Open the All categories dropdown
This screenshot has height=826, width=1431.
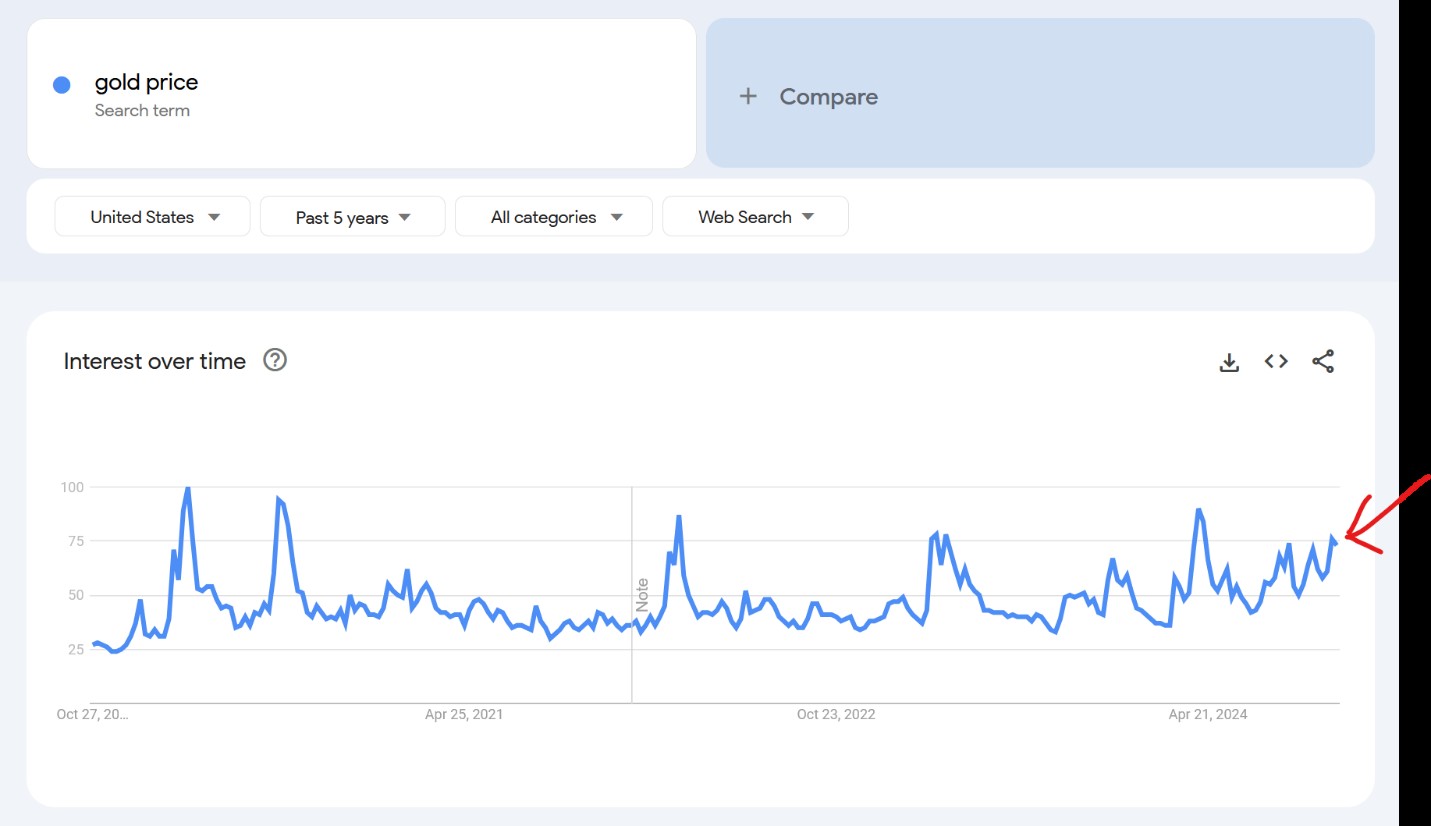click(x=554, y=217)
